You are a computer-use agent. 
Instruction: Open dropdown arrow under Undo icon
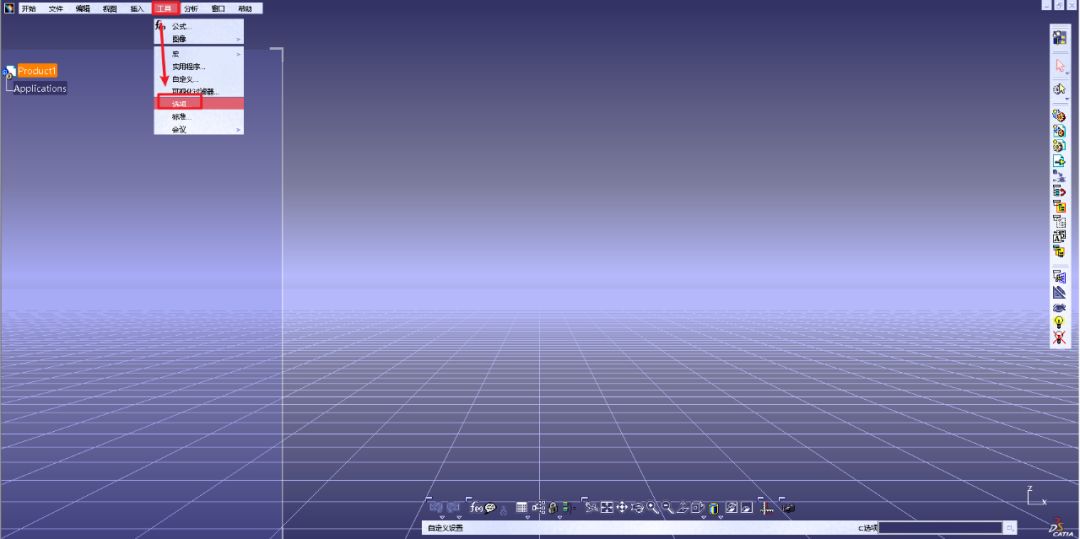click(442, 517)
